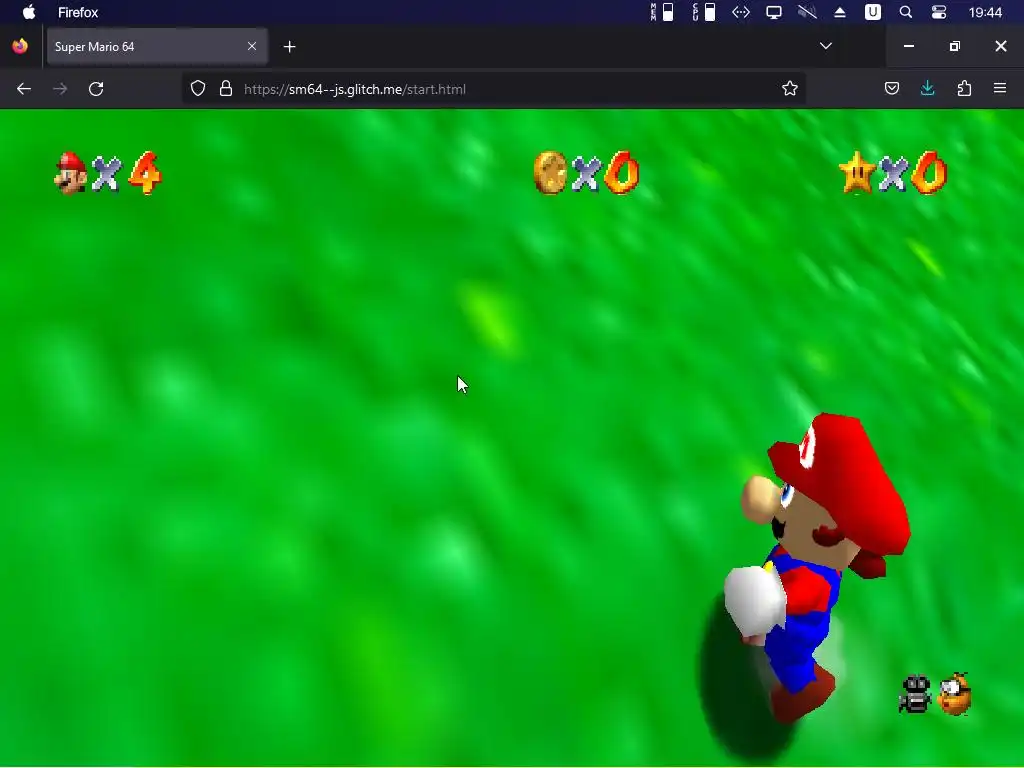Click the lives count number 4

(145, 173)
